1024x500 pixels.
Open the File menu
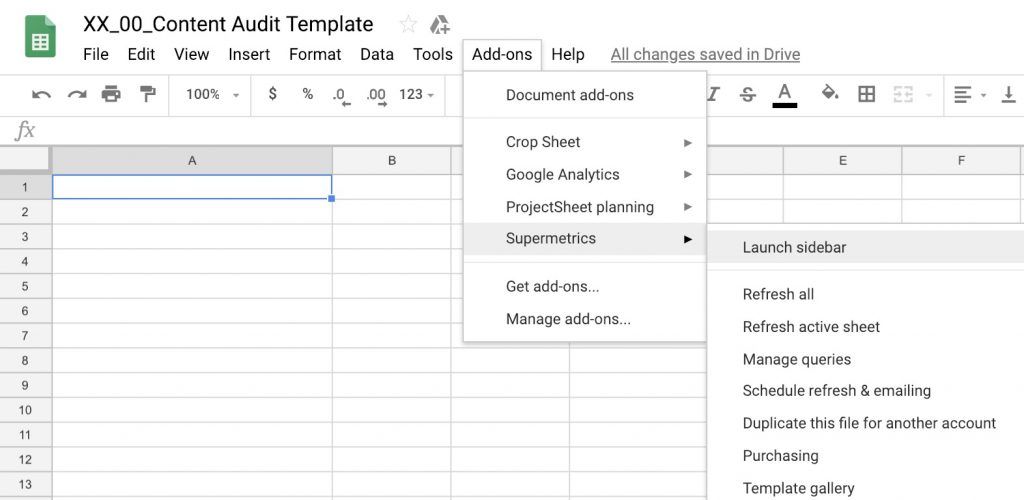95,54
